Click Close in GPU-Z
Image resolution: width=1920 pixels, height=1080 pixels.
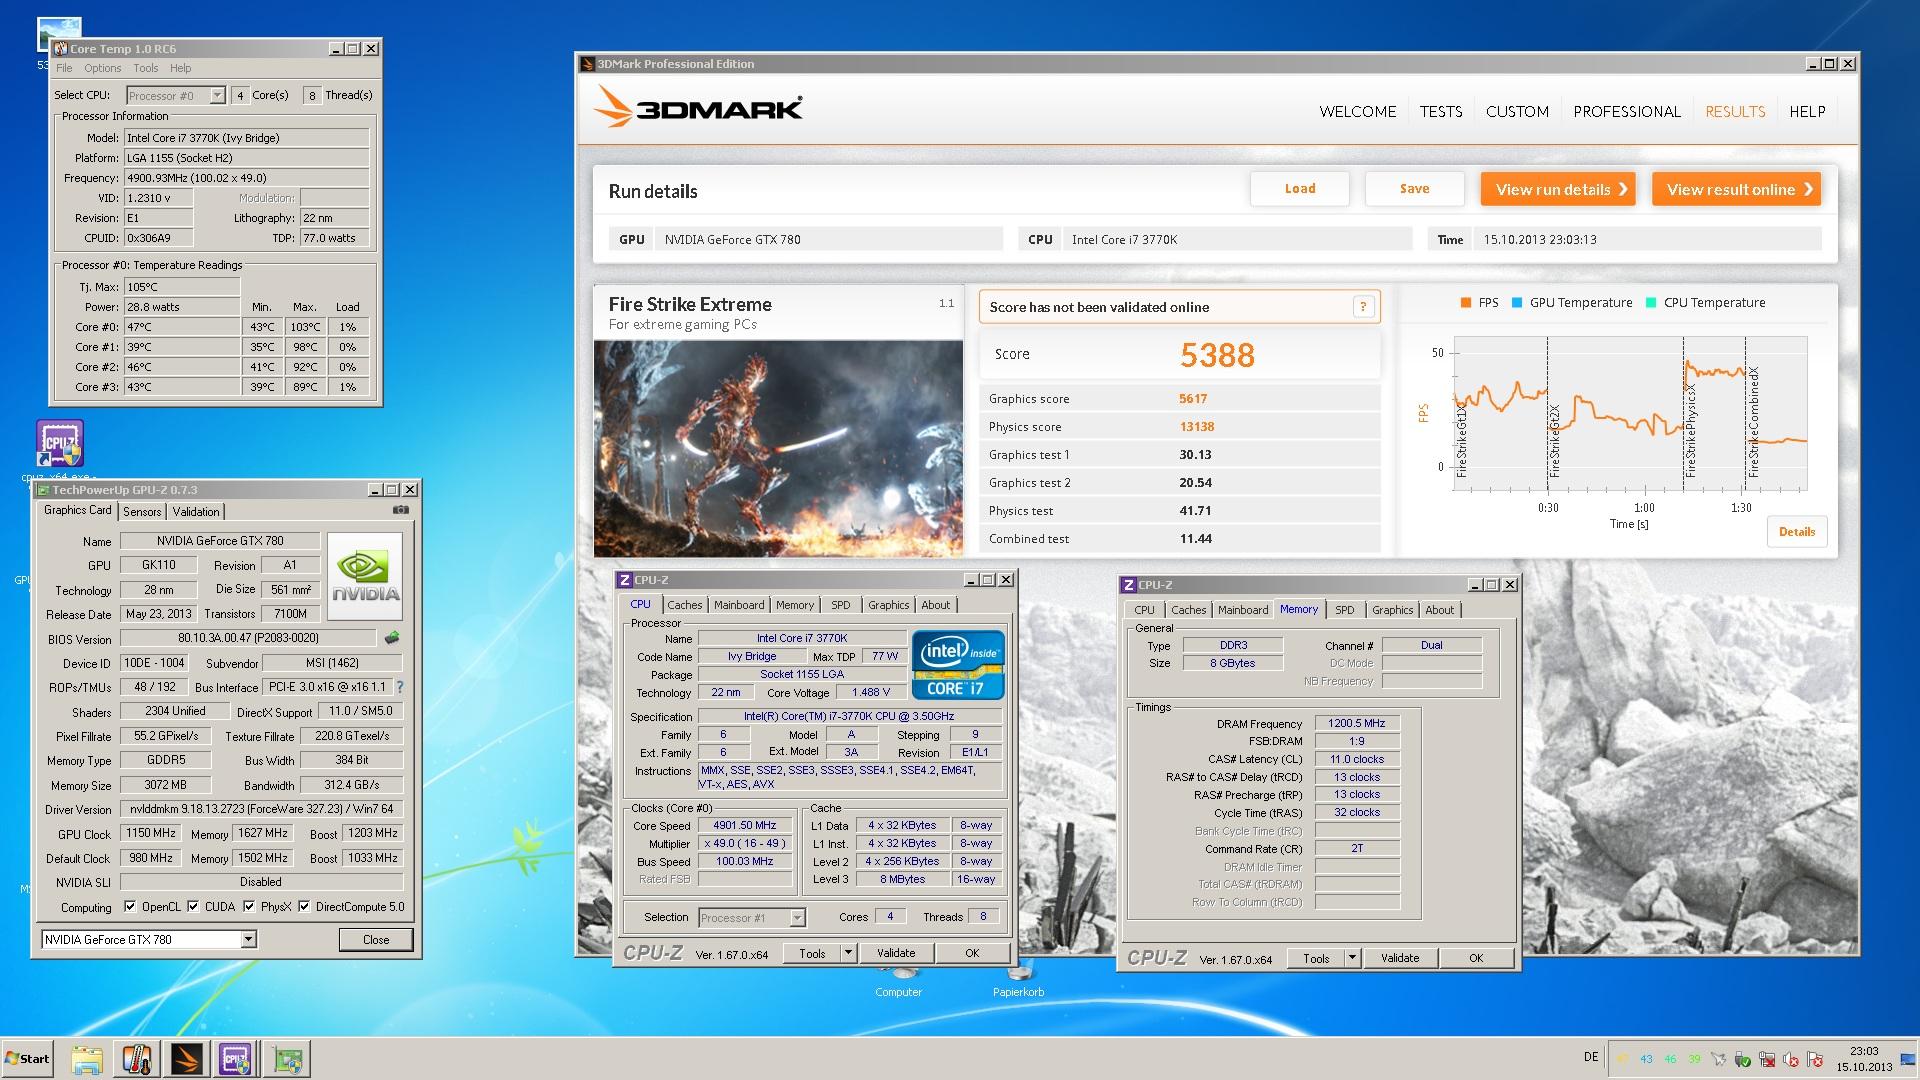coord(376,939)
